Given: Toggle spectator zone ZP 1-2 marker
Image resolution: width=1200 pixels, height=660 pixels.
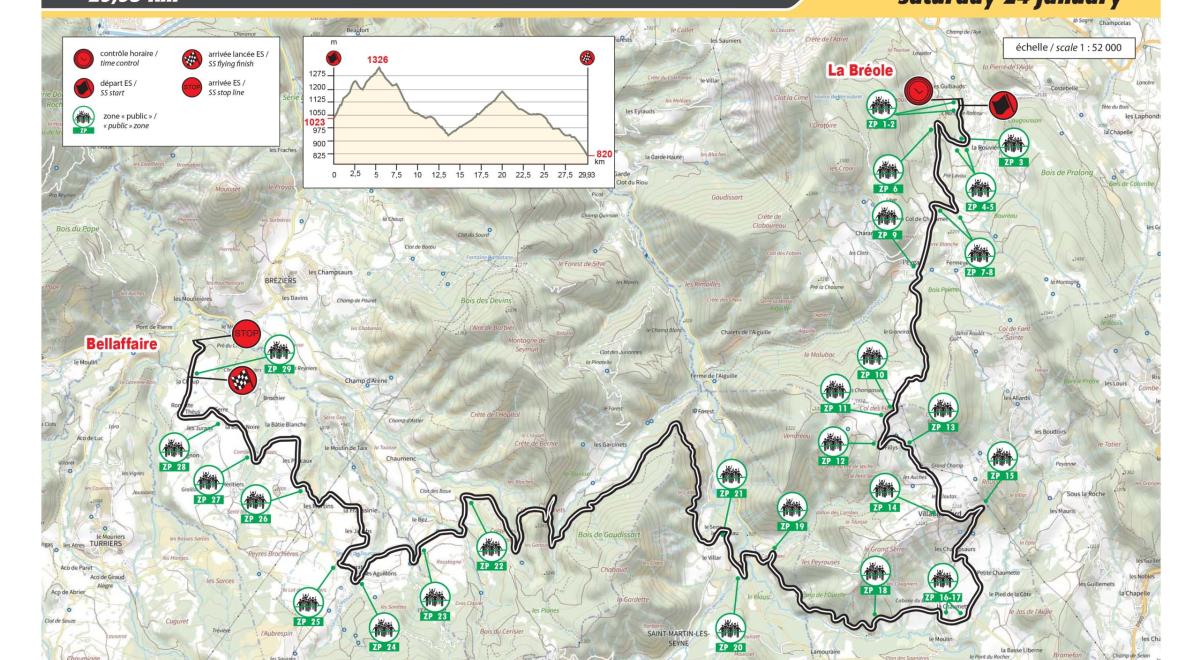Looking at the screenshot, I should coord(880,104).
